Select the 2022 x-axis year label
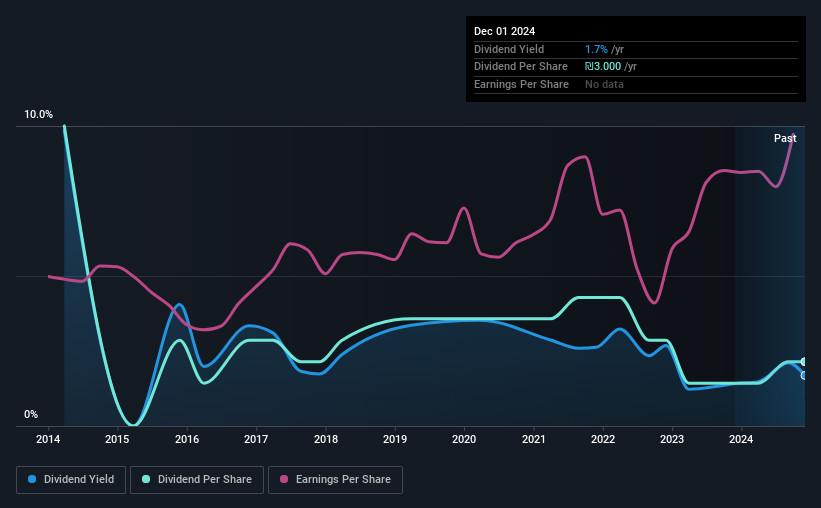The width and height of the screenshot is (821, 508). tap(603, 439)
